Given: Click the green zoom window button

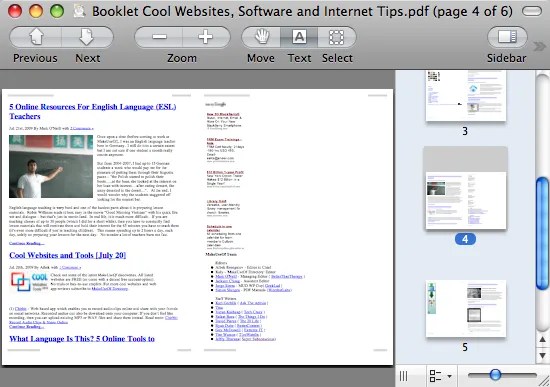Looking at the screenshot, I should tap(57, 11).
